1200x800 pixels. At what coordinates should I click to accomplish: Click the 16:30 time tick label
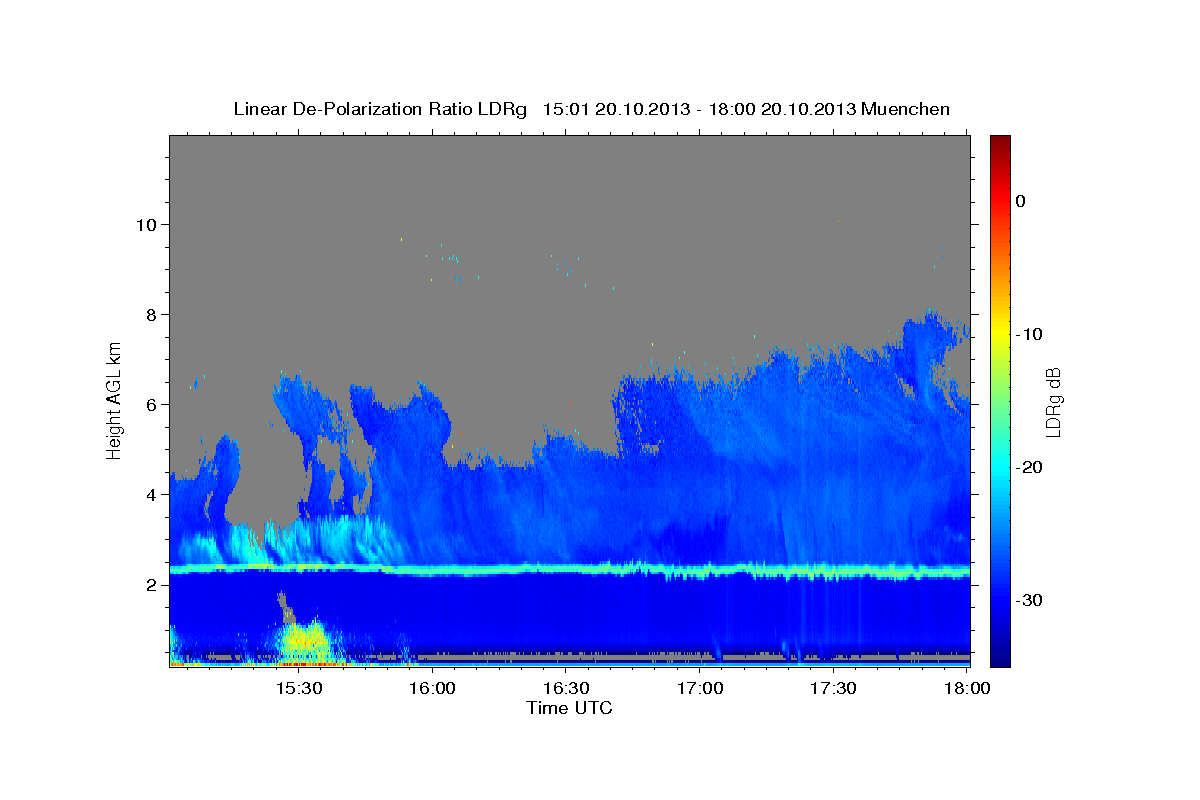tap(565, 689)
